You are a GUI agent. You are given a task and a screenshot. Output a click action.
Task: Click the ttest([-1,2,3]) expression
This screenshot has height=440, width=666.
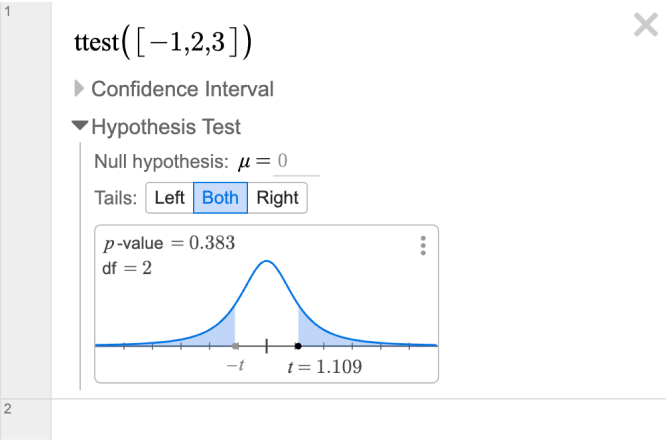pos(163,42)
